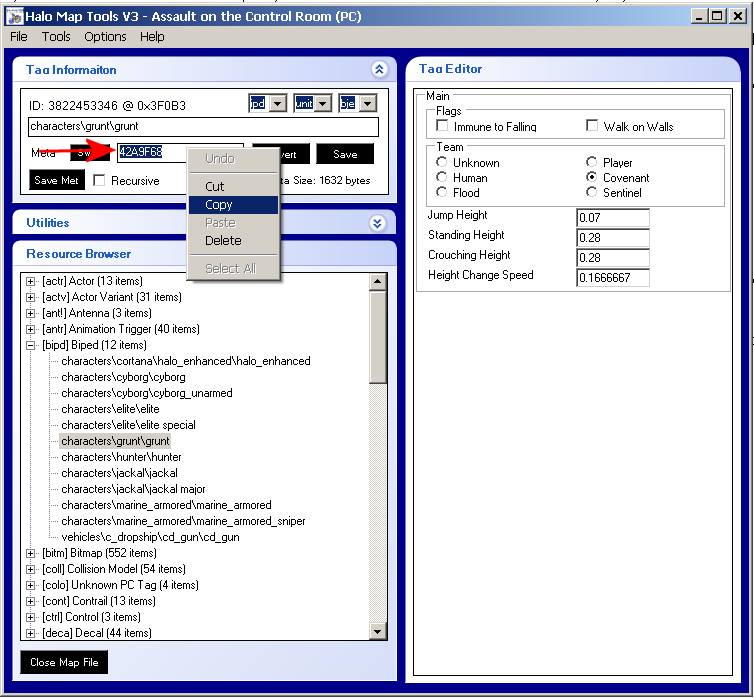Open the File menu
Viewport: 754px width, 698px height.
(x=19, y=37)
